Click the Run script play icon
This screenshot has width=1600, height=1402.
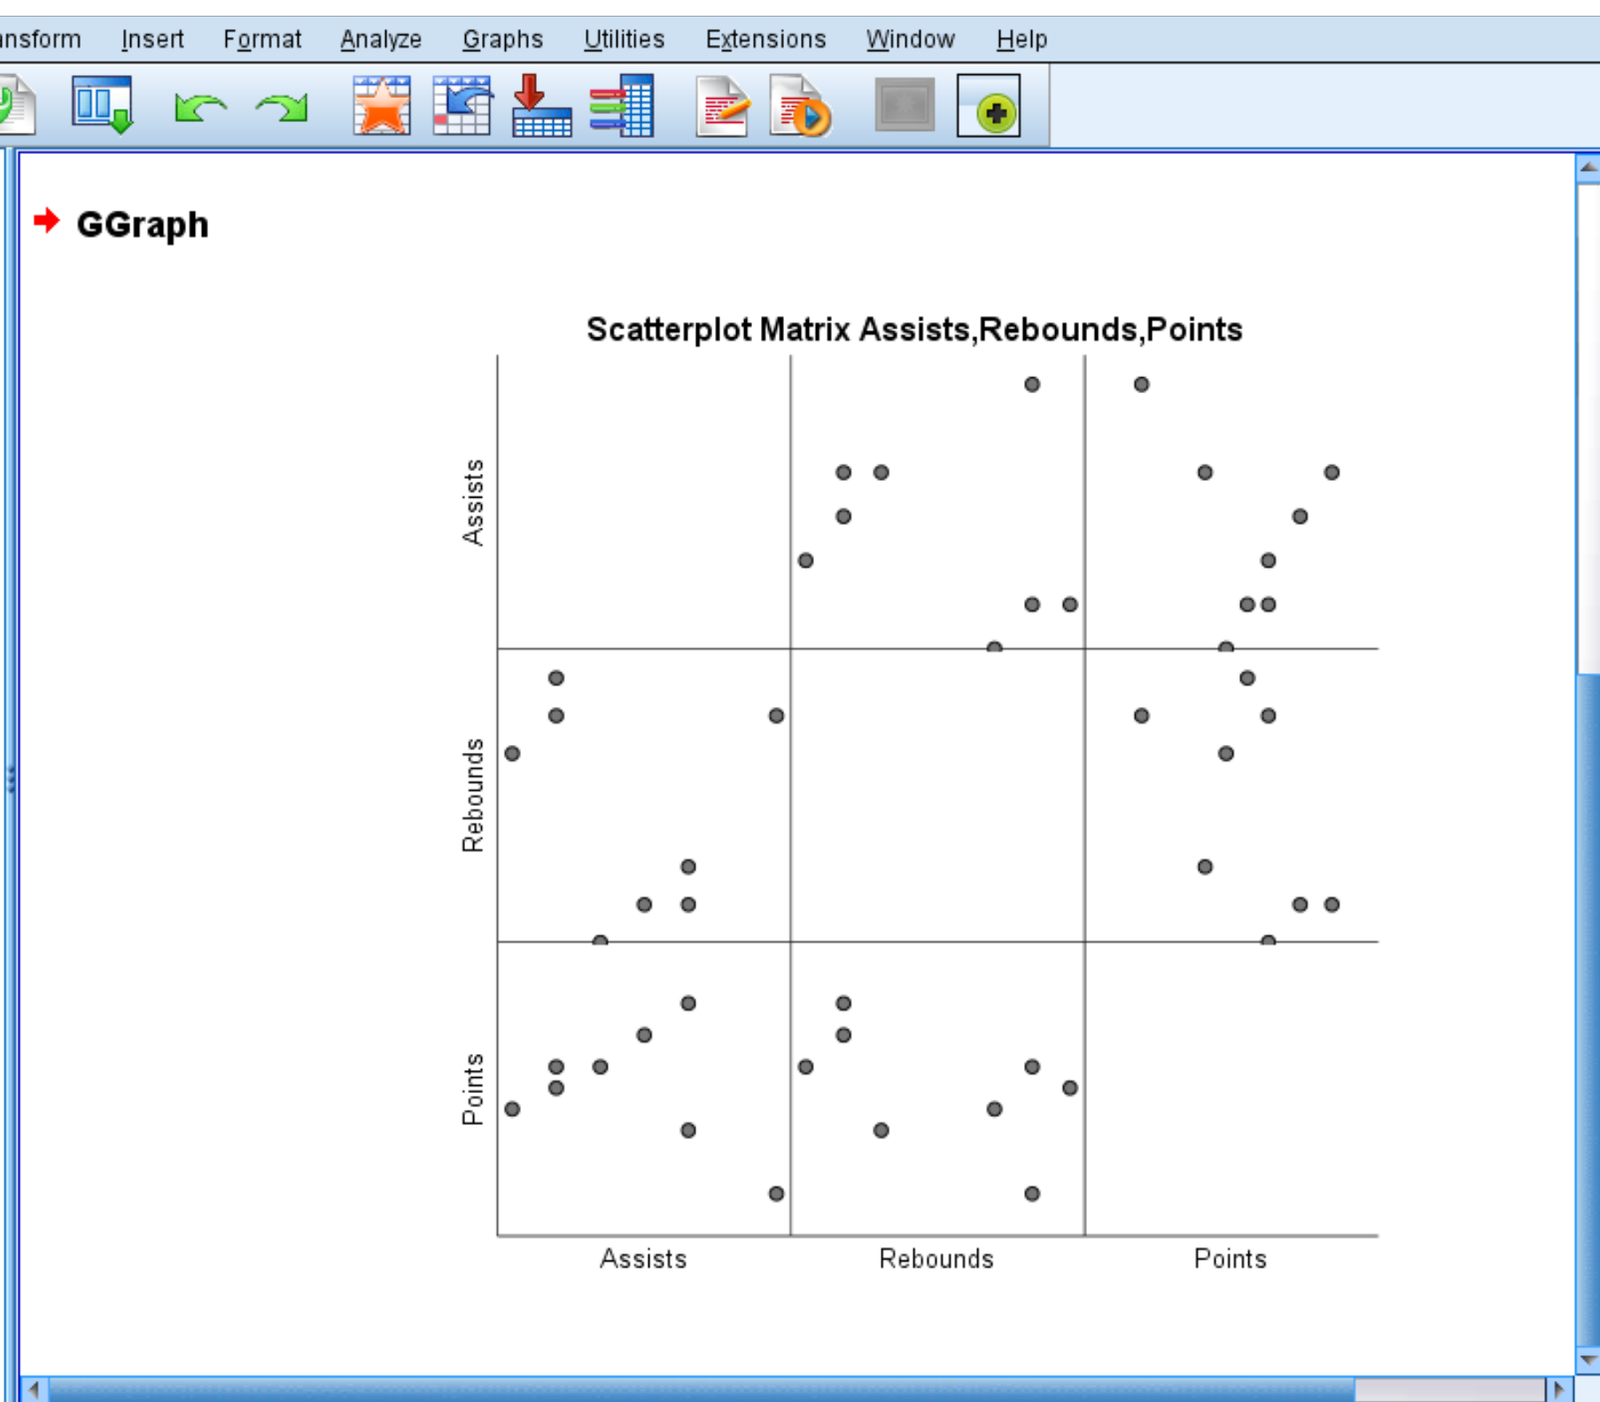pos(800,105)
